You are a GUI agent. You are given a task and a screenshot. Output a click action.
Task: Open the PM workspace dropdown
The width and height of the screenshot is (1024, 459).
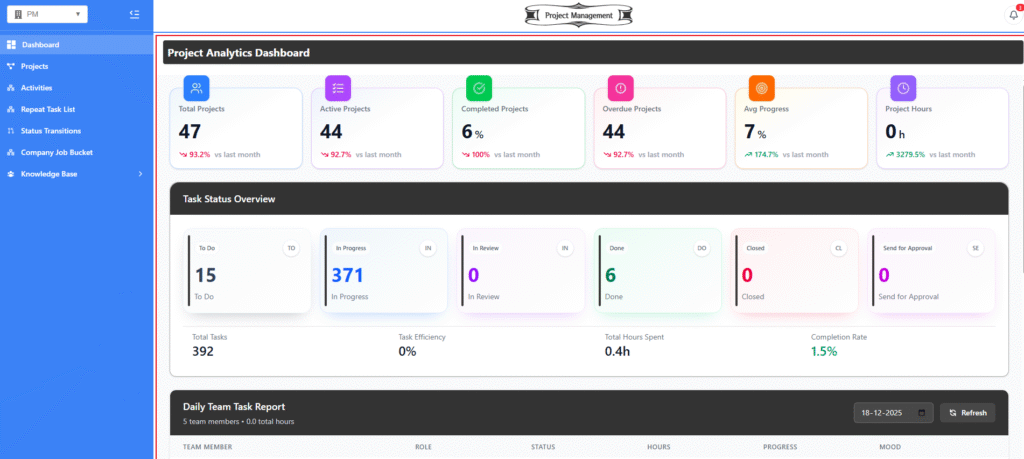[47, 14]
